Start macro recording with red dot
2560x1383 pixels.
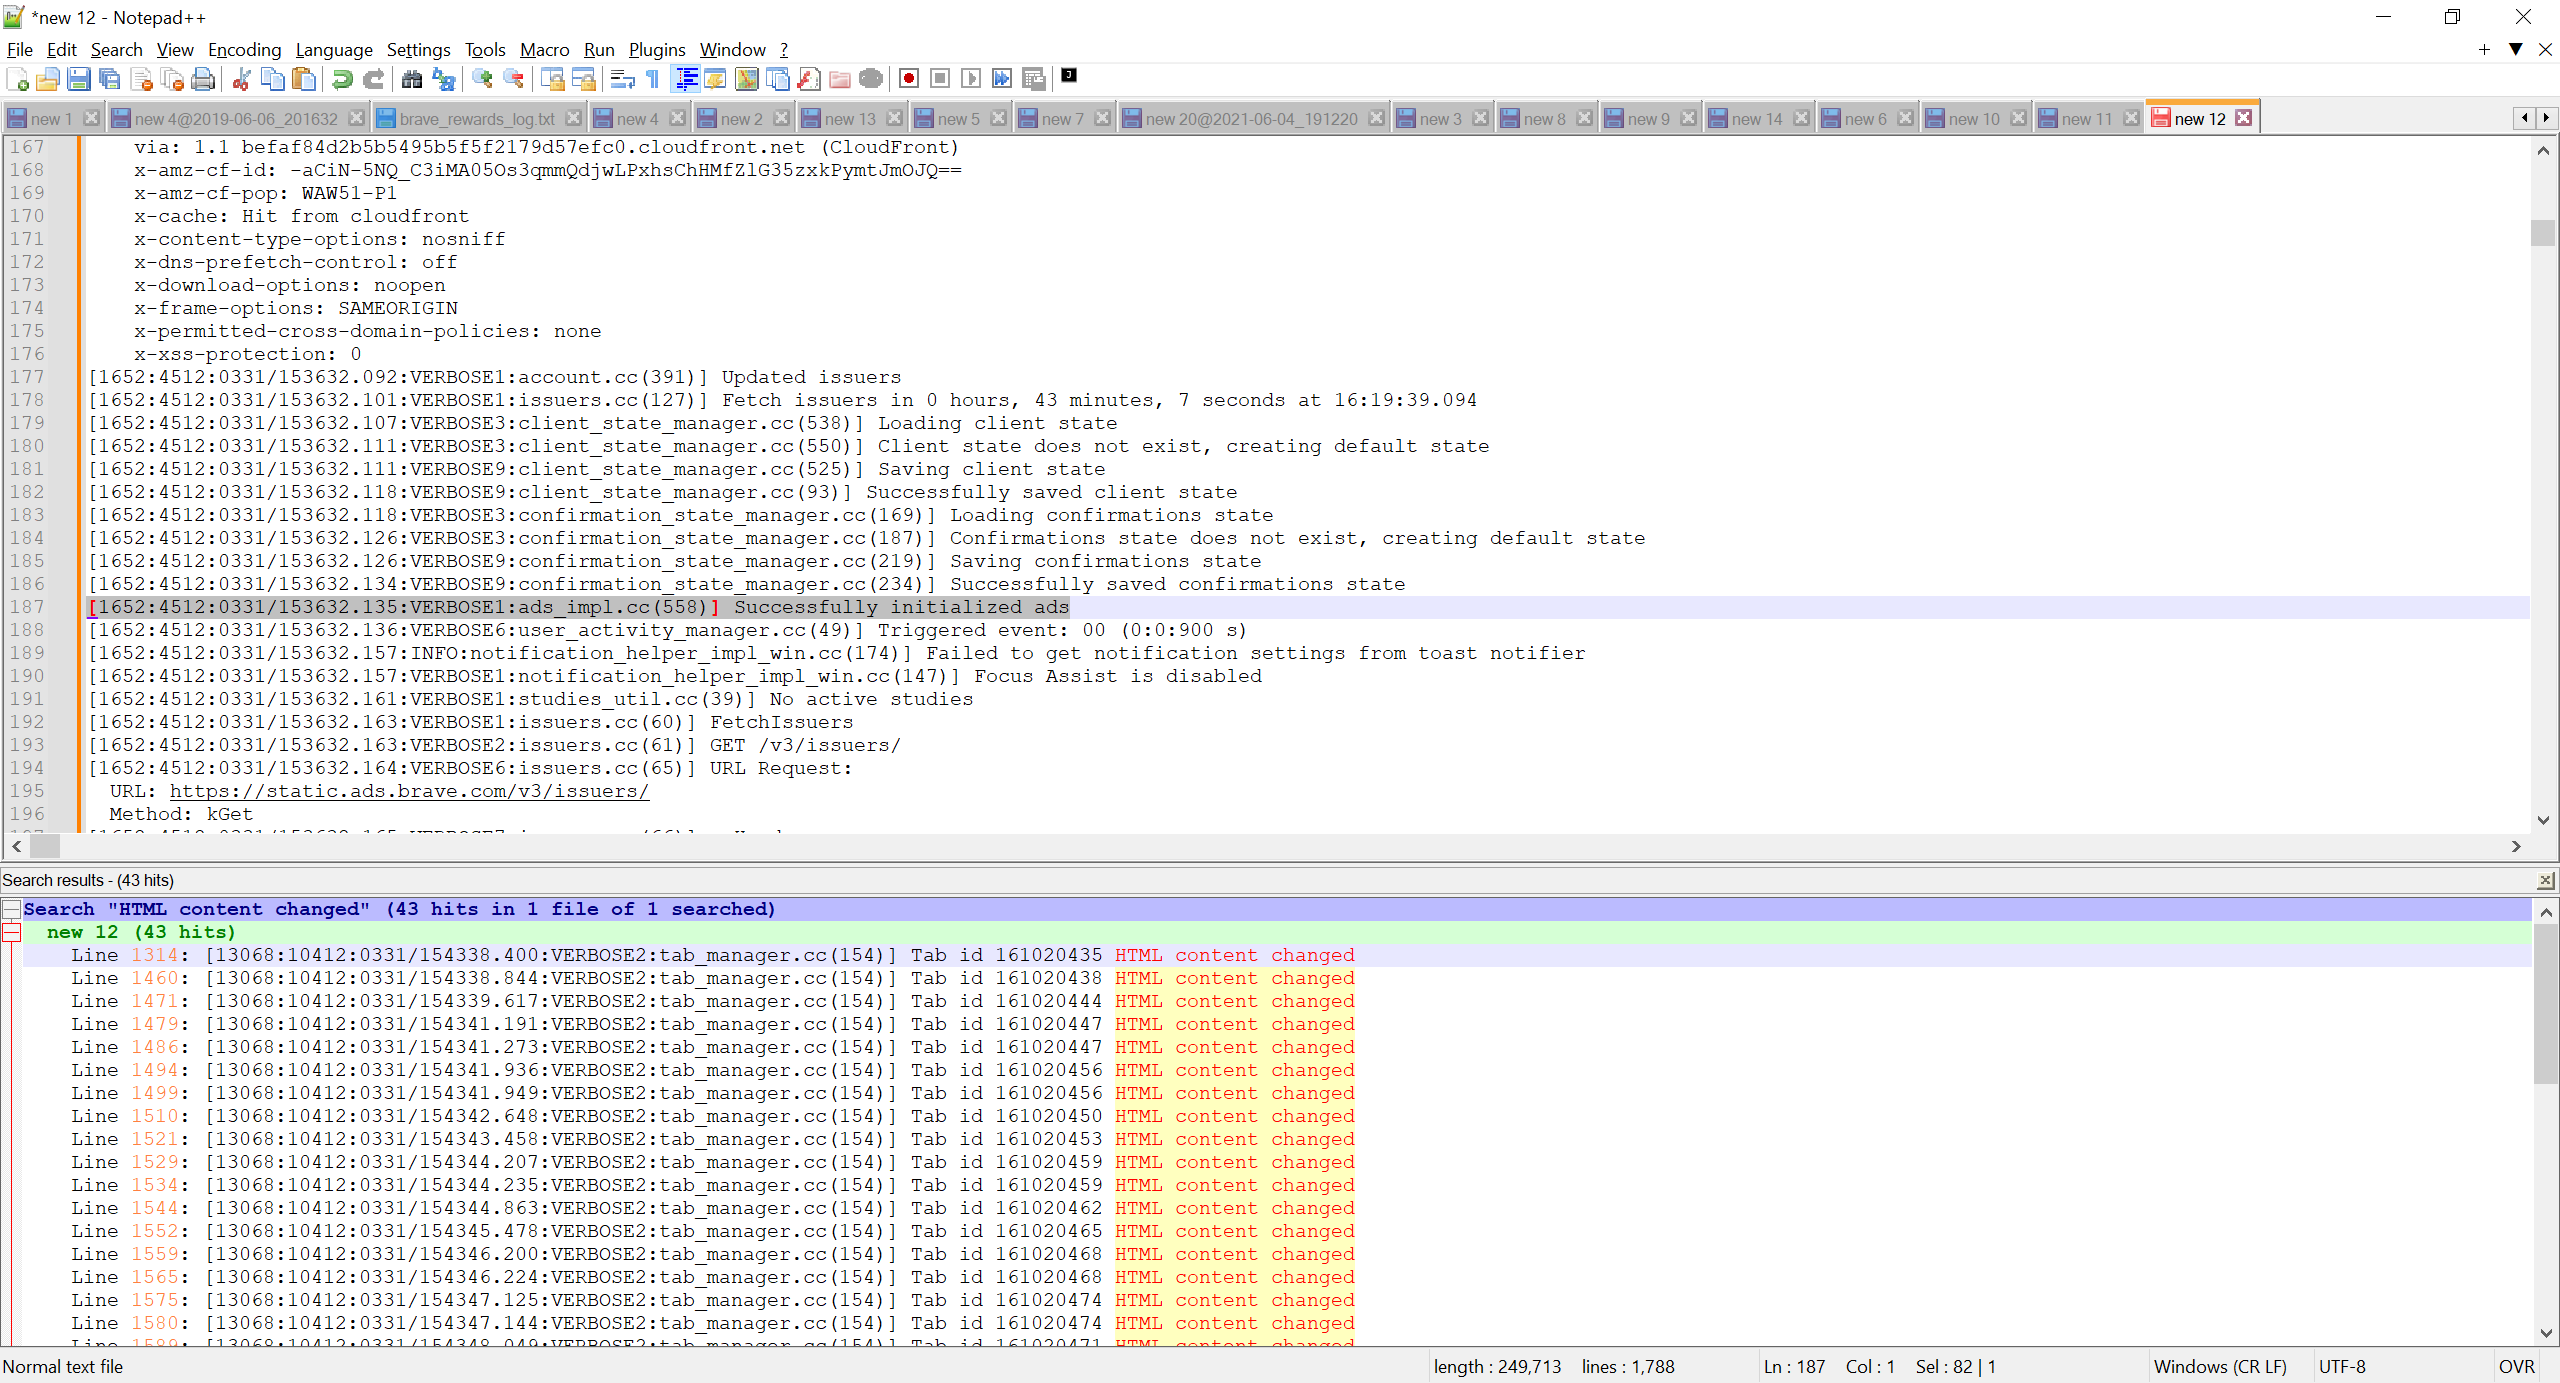click(x=908, y=78)
